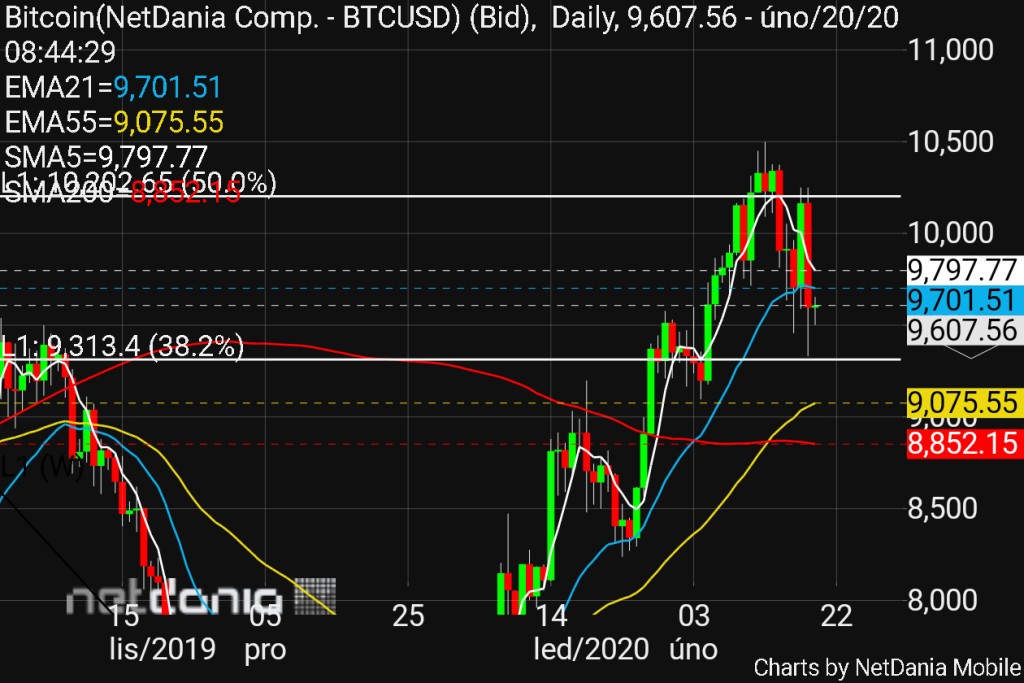
Task: Click the blue 9,701.51 price tag
Action: point(963,300)
